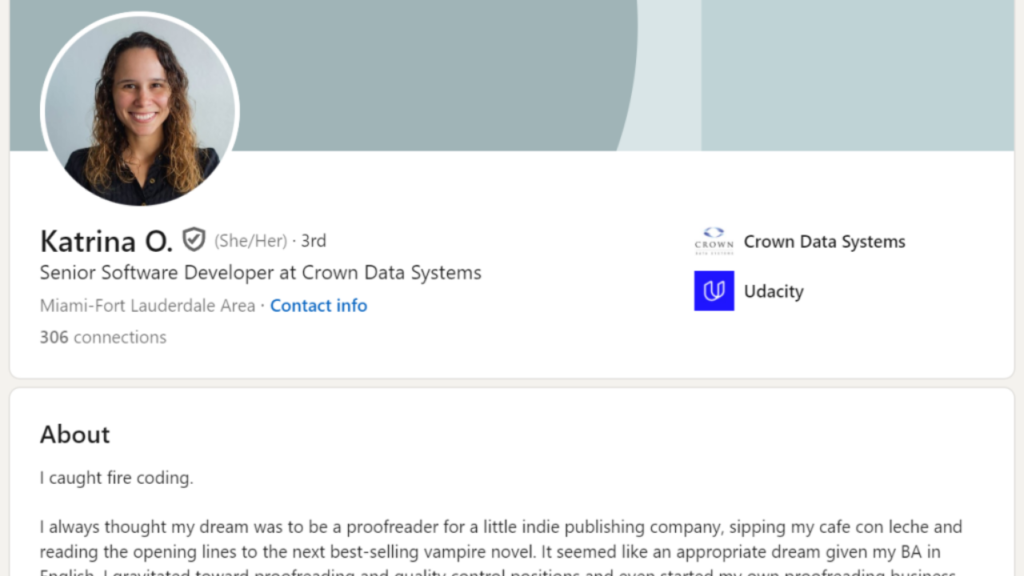Viewport: 1024px width, 576px height.
Task: Click the Crown Data Systems logo
Action: pos(714,241)
